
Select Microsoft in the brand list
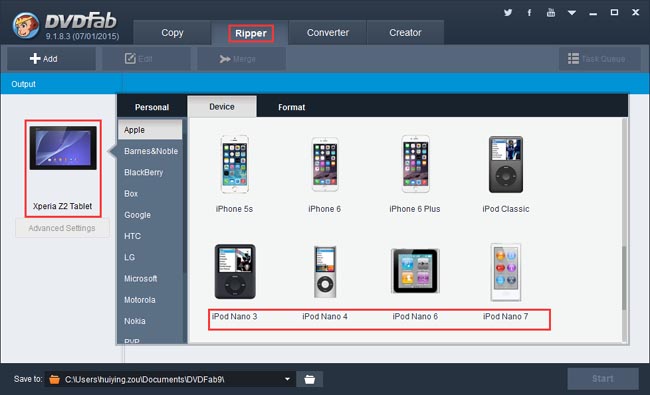150,279
